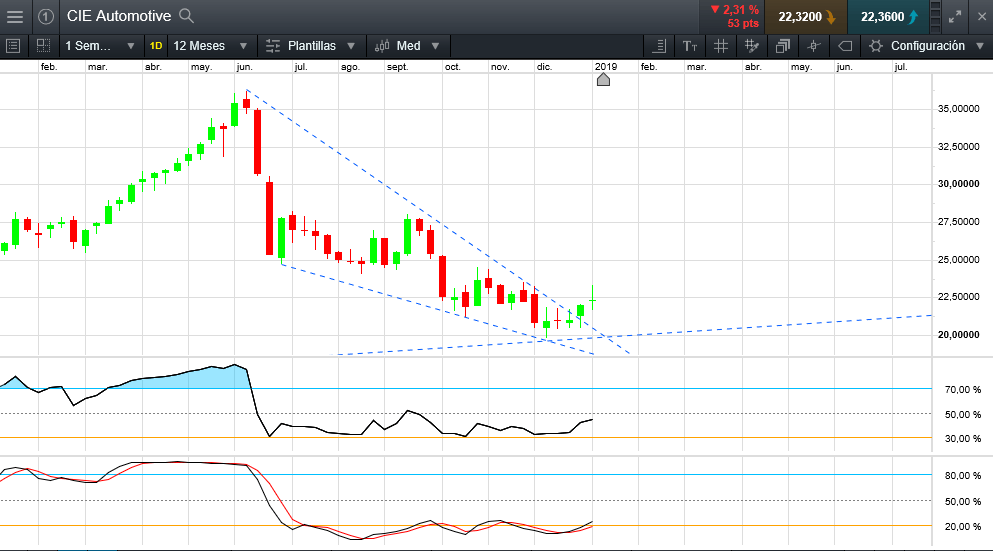Toggle the price scale icon

[x=659, y=46]
